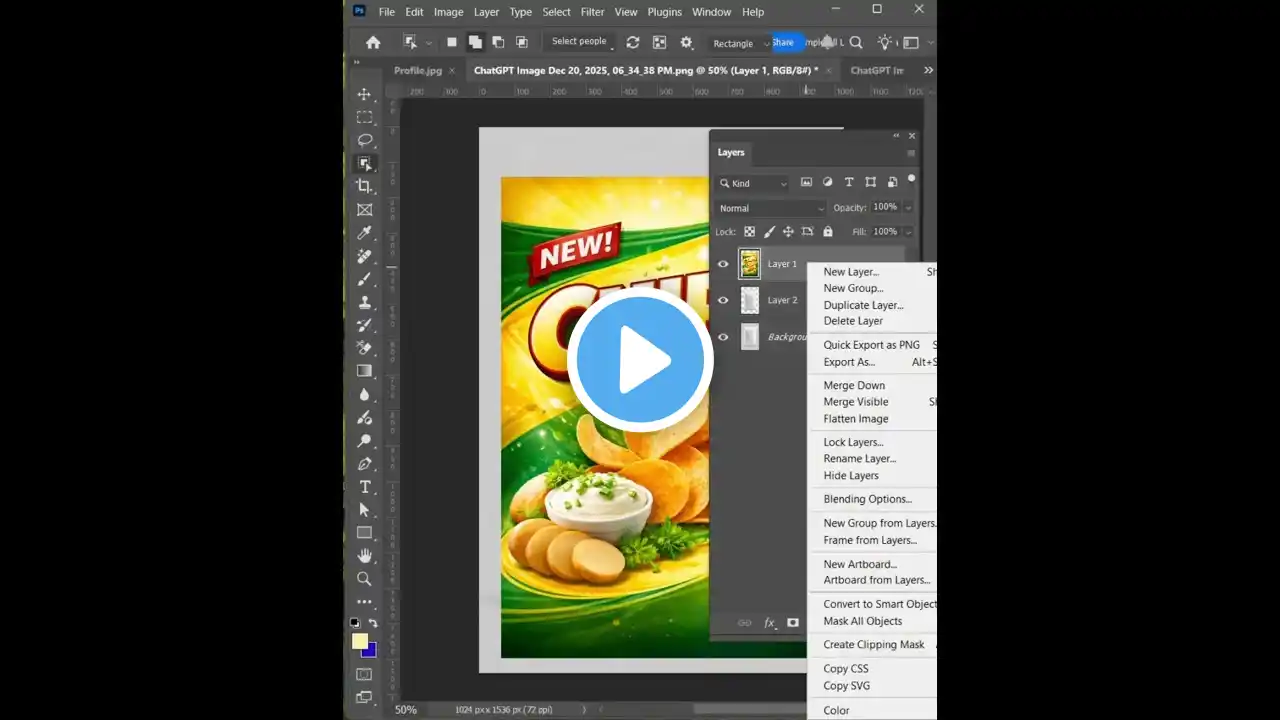Expand the hidden document tabs chevron
Viewport: 1280px width, 720px height.
[928, 70]
